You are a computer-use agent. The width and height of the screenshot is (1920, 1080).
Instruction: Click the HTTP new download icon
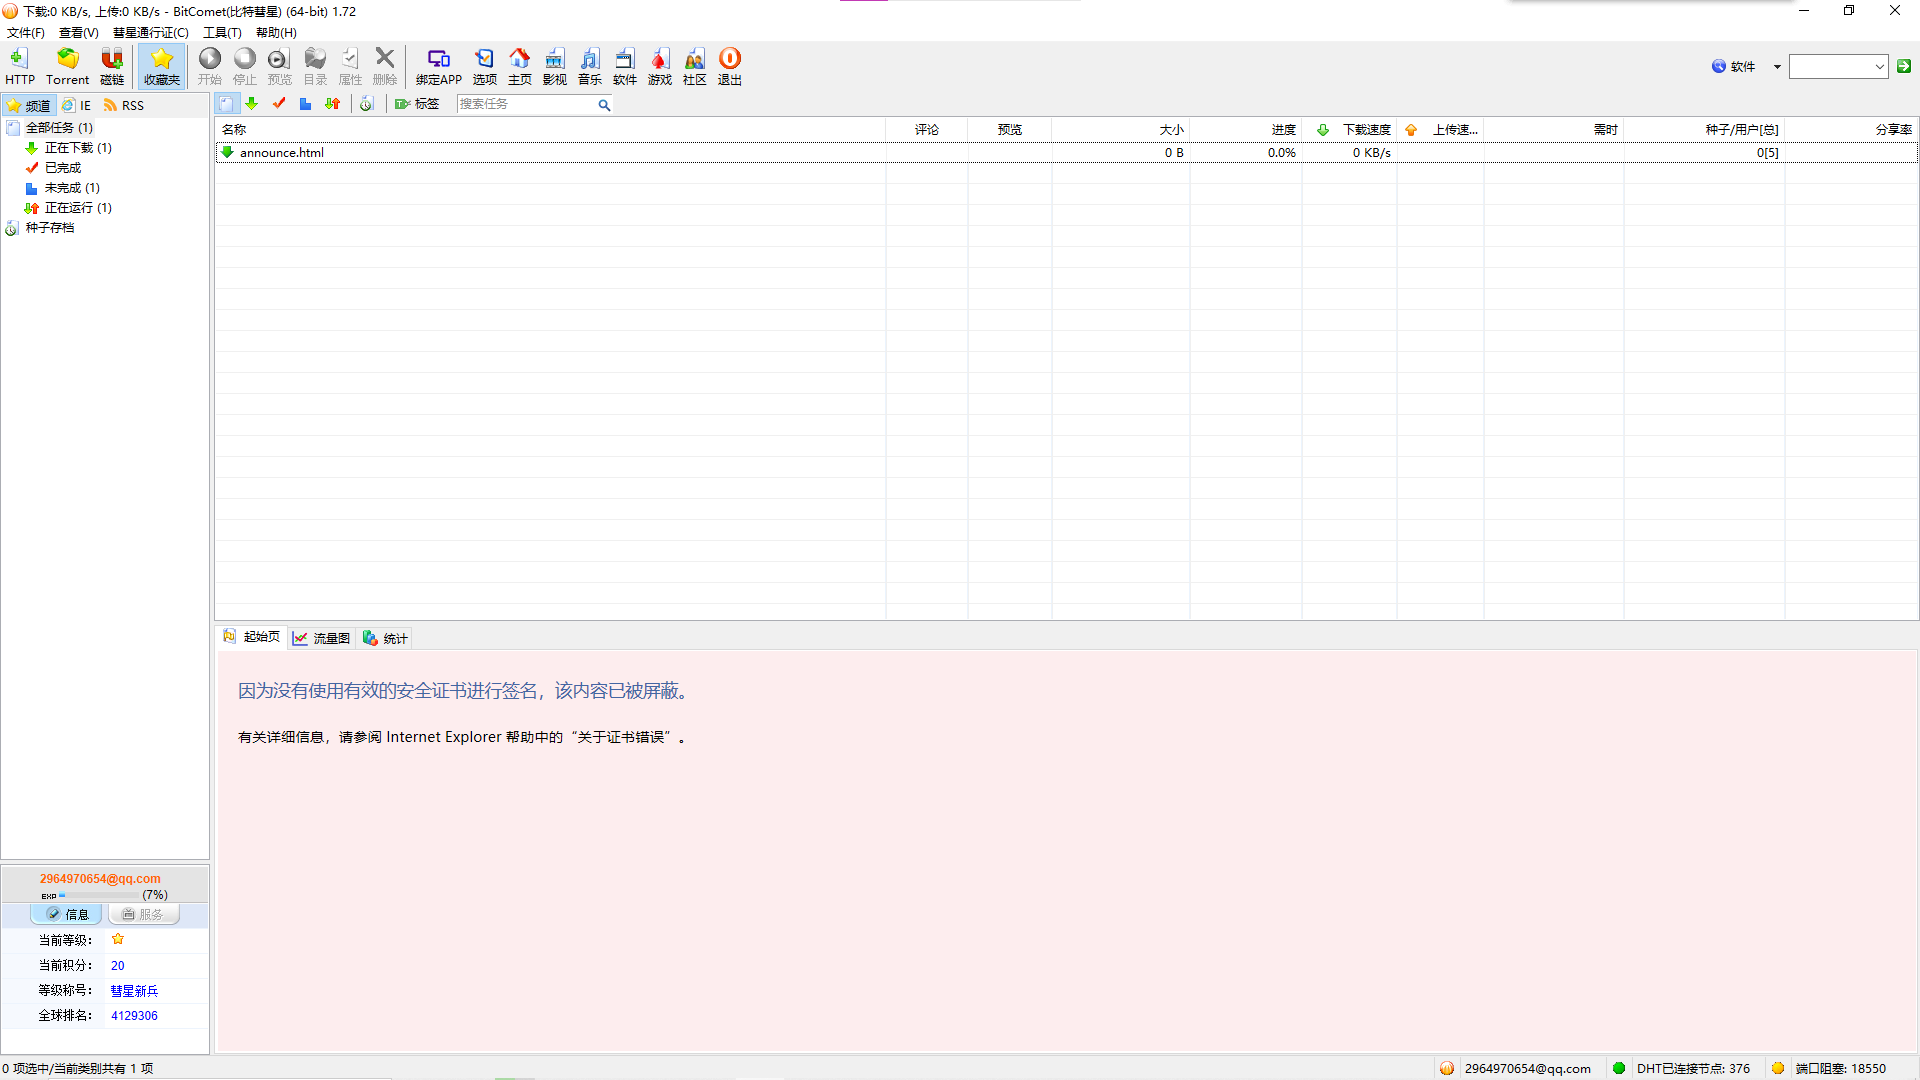pyautogui.click(x=19, y=66)
